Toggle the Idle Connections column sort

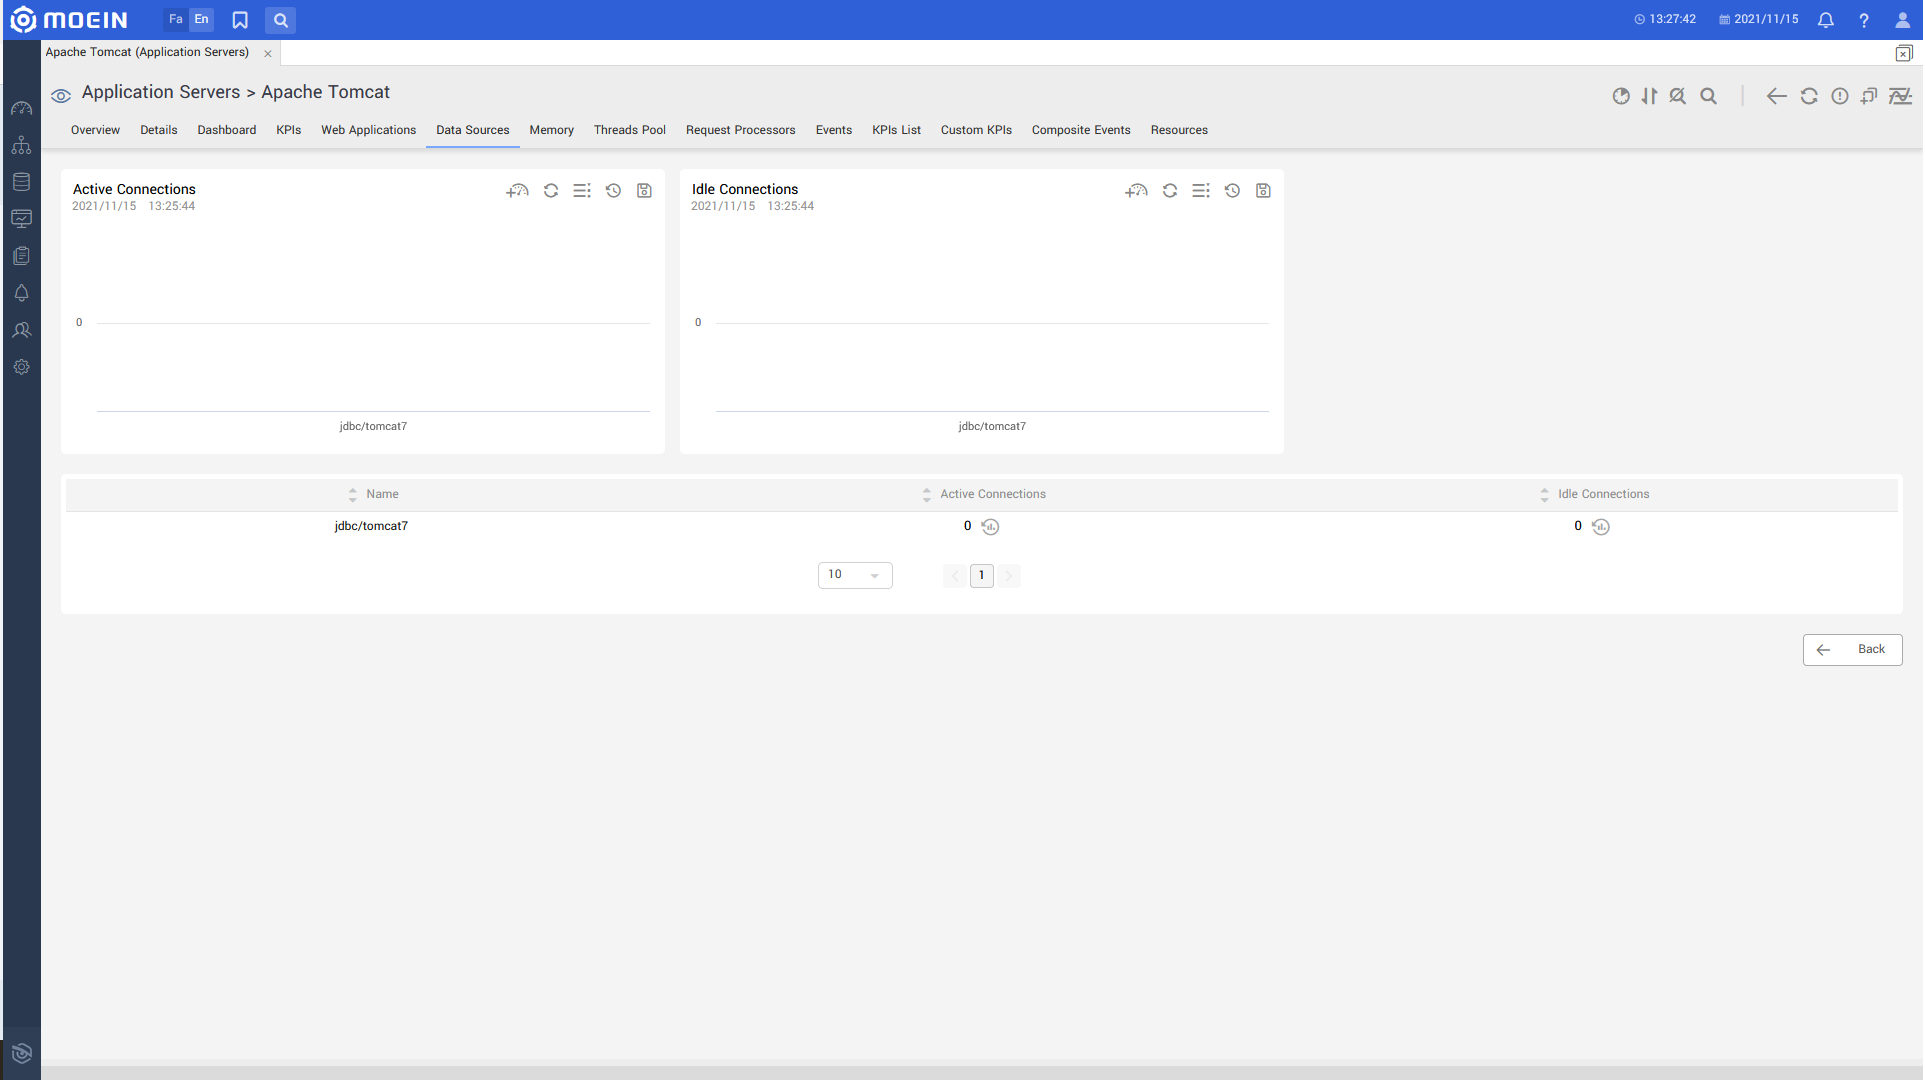[x=1543, y=493]
